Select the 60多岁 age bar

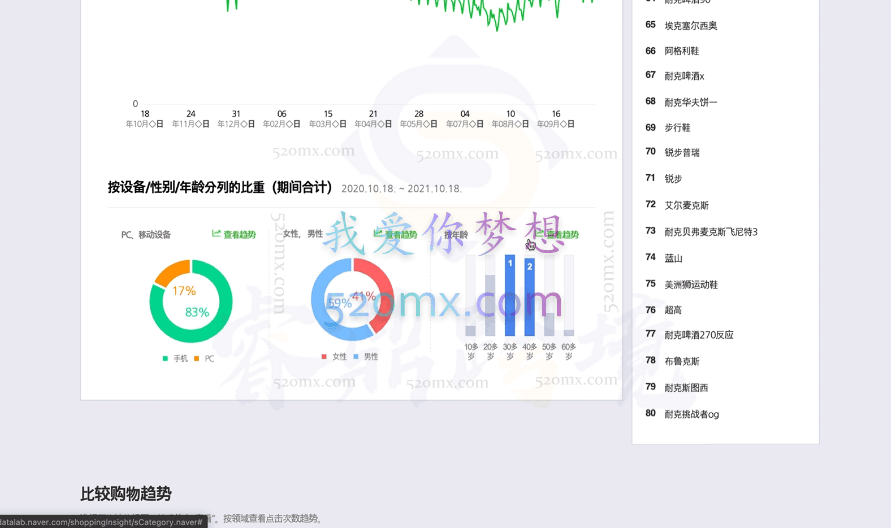[569, 332]
